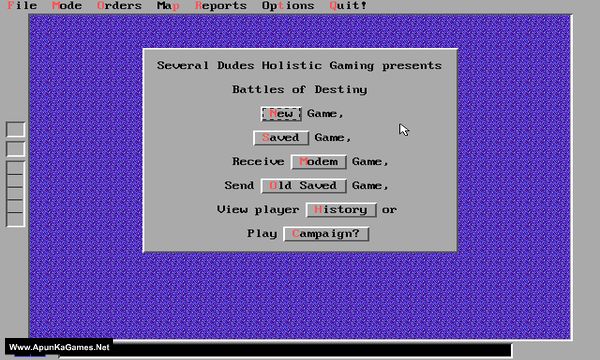The height and width of the screenshot is (360, 600).
Task: Open the Orders menu
Action: 119,6
